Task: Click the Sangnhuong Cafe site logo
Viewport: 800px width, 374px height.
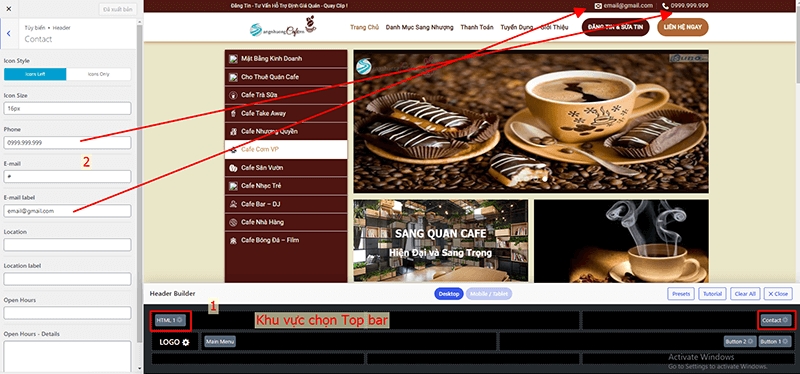Action: 283,28
